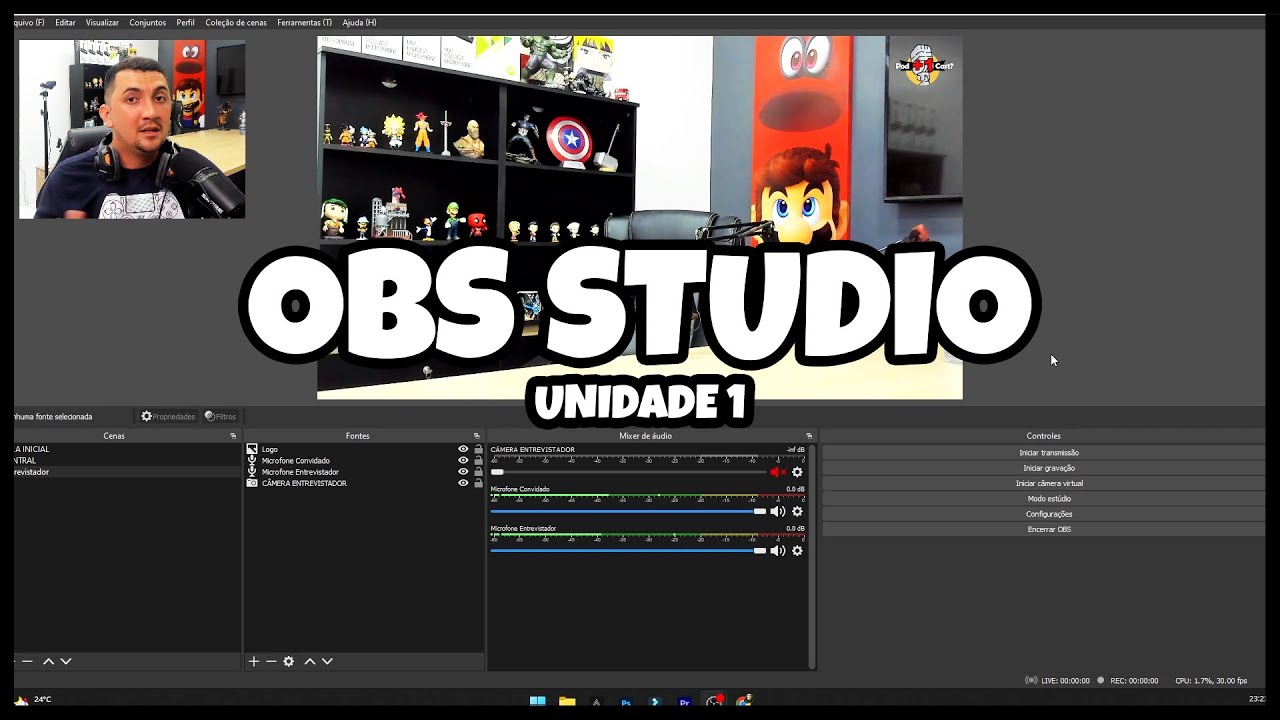Image resolution: width=1280 pixels, height=720 pixels.
Task: Select the CÂMERA ENTREVISTADOR source row
Action: tap(364, 483)
